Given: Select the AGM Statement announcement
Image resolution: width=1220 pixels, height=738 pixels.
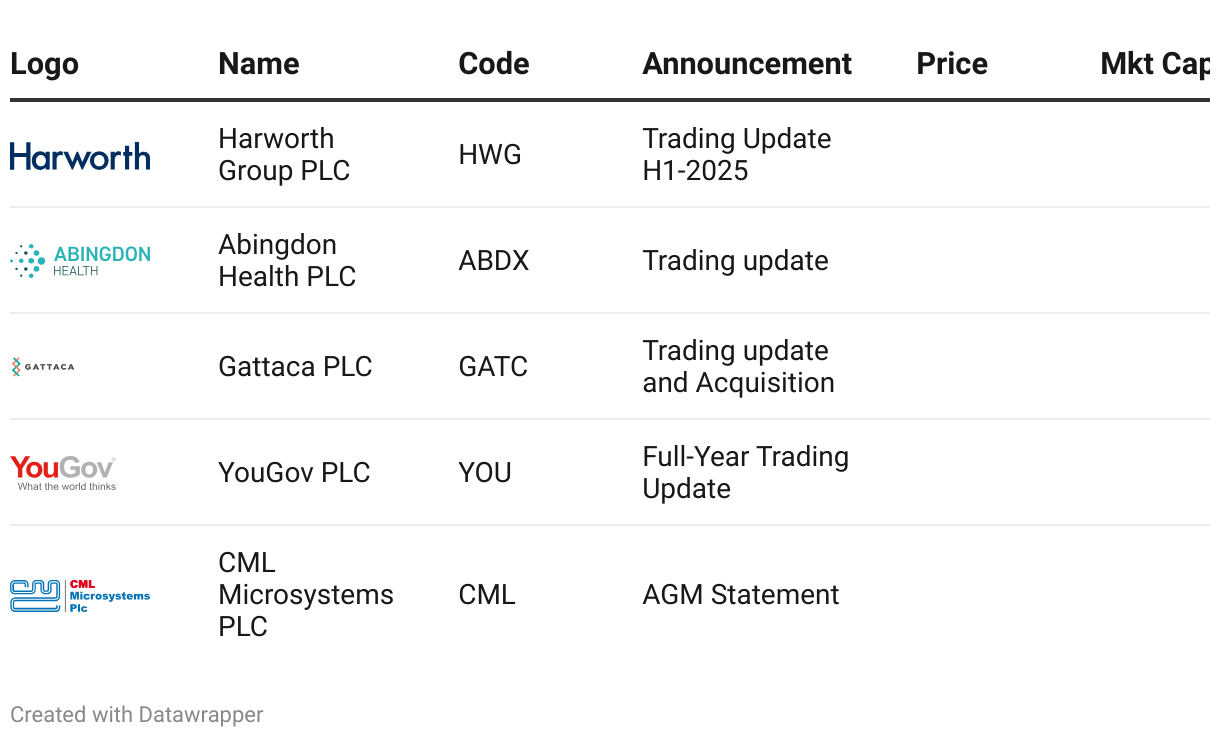Looking at the screenshot, I should tap(741, 595).
